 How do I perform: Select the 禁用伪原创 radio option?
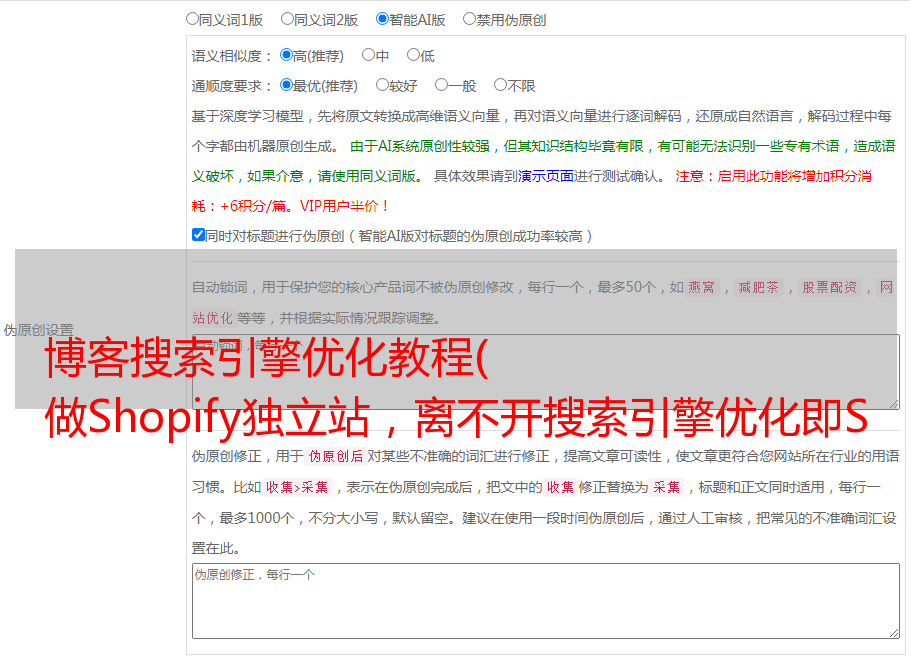[469, 19]
